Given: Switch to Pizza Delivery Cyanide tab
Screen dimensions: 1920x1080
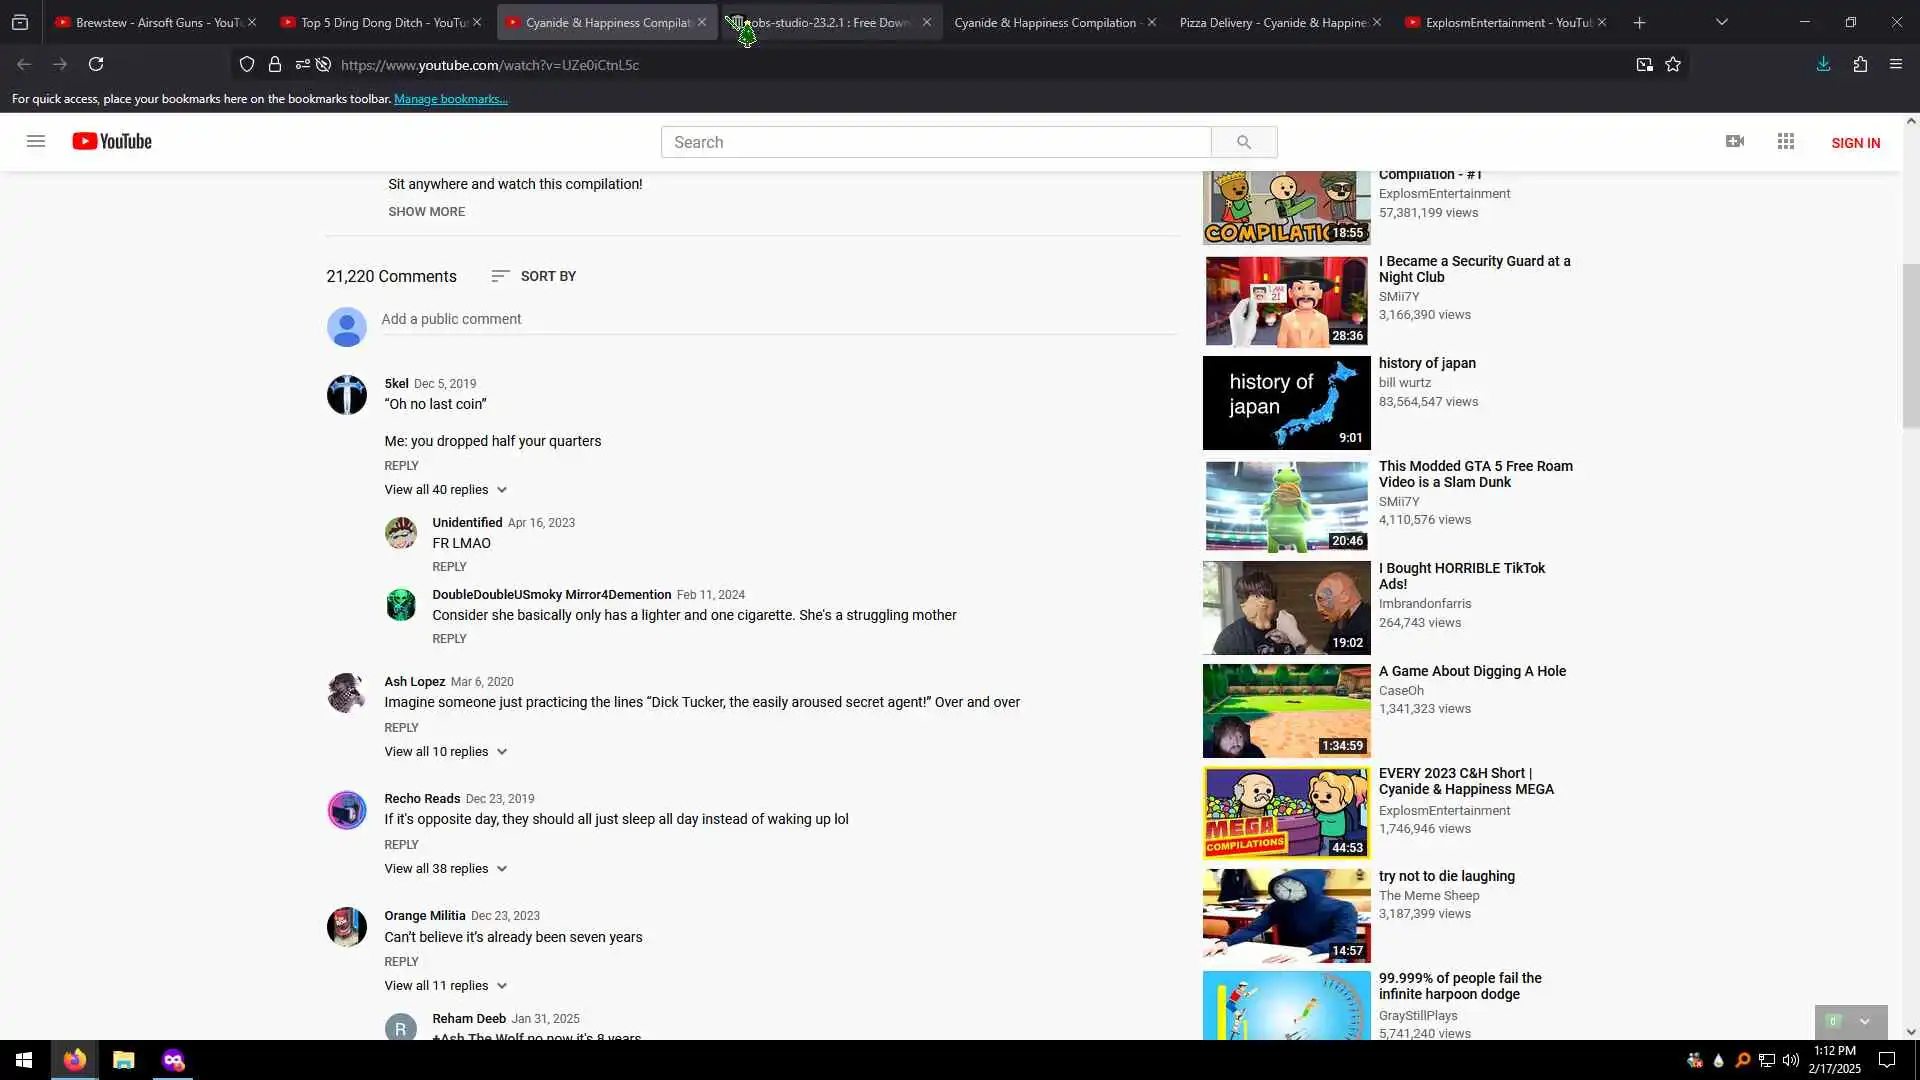Looking at the screenshot, I should pos(1272,22).
